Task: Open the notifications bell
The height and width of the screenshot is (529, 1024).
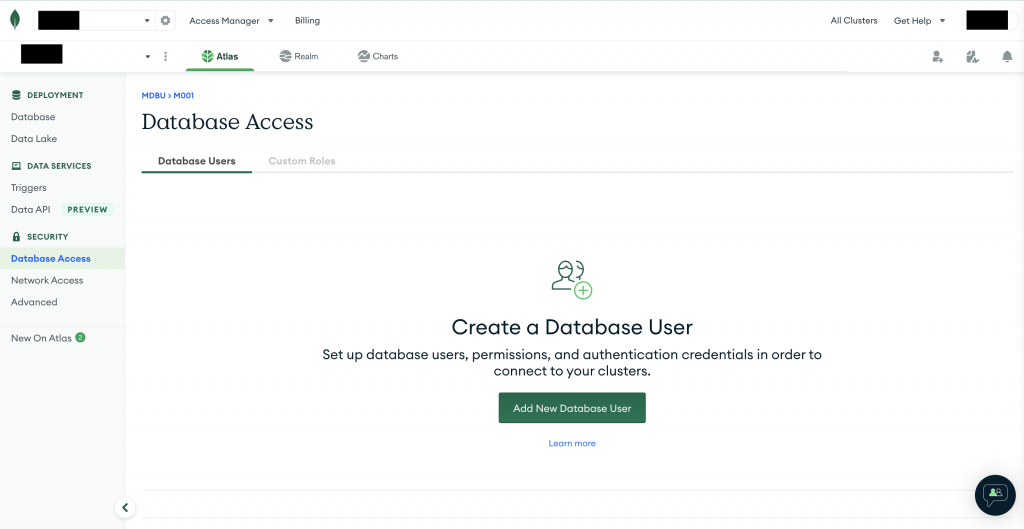Action: (x=1007, y=57)
